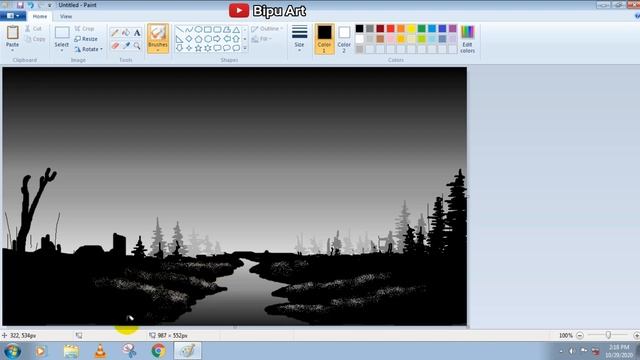Choose the four-point star shape

pos(189,48)
